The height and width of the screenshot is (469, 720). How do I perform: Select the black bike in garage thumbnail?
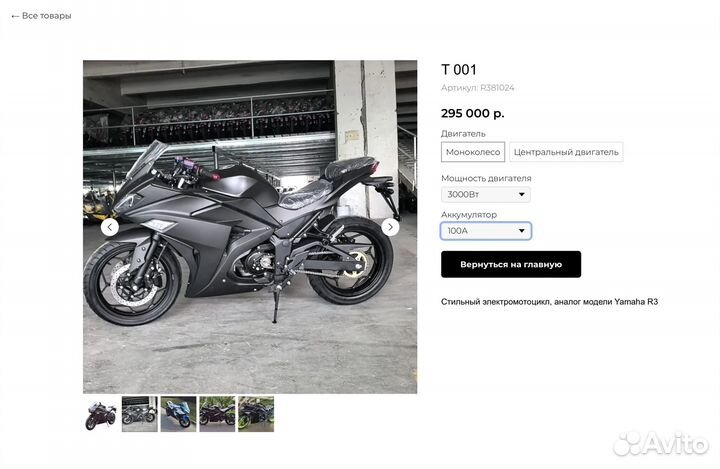140,414
